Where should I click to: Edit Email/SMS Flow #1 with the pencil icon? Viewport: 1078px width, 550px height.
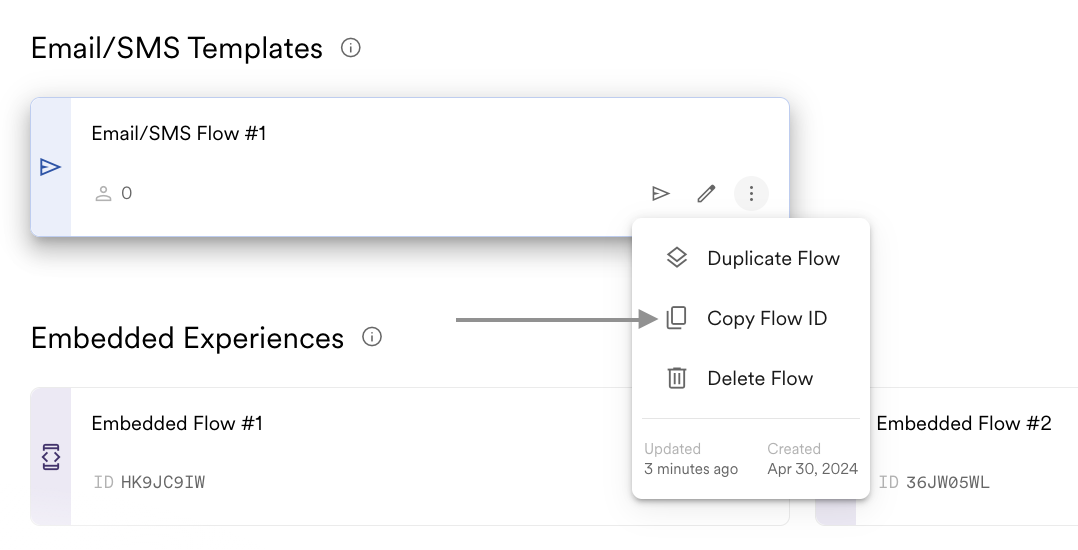click(x=706, y=194)
